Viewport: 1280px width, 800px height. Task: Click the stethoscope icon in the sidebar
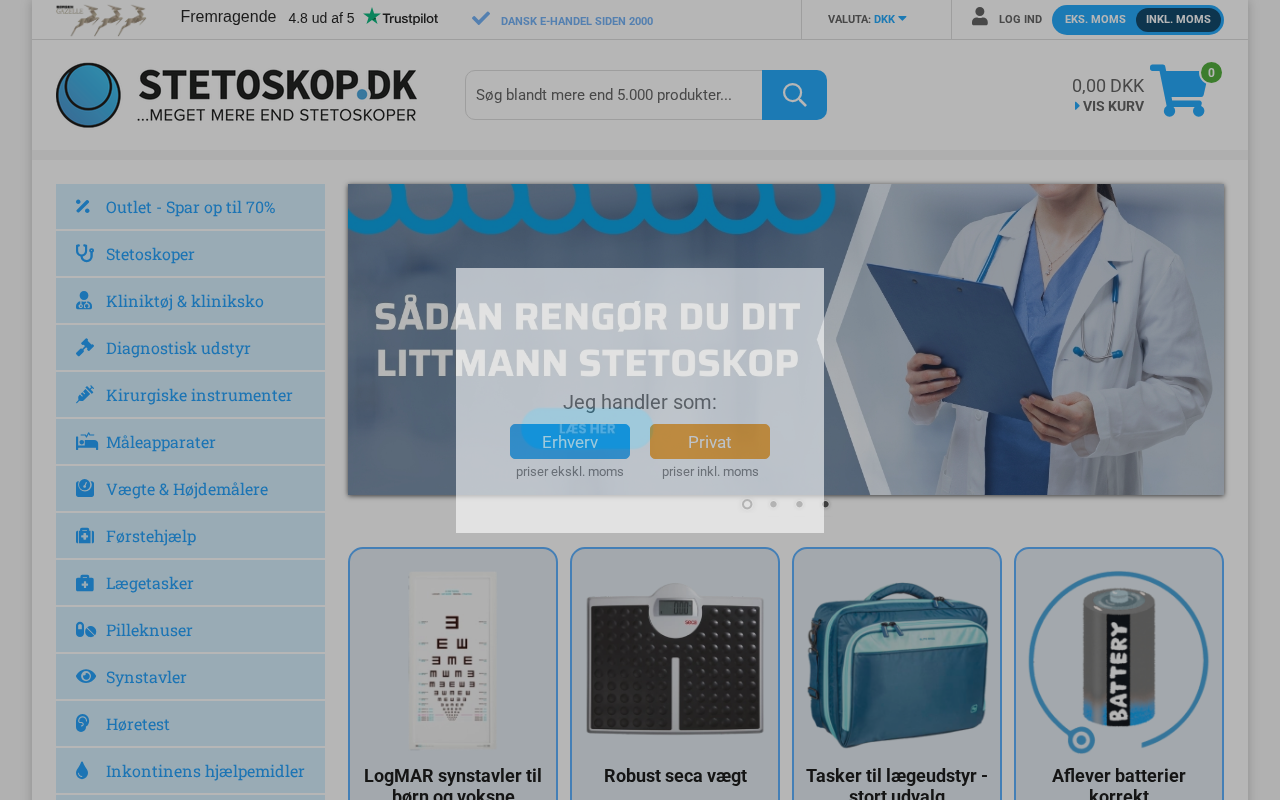tap(85, 254)
